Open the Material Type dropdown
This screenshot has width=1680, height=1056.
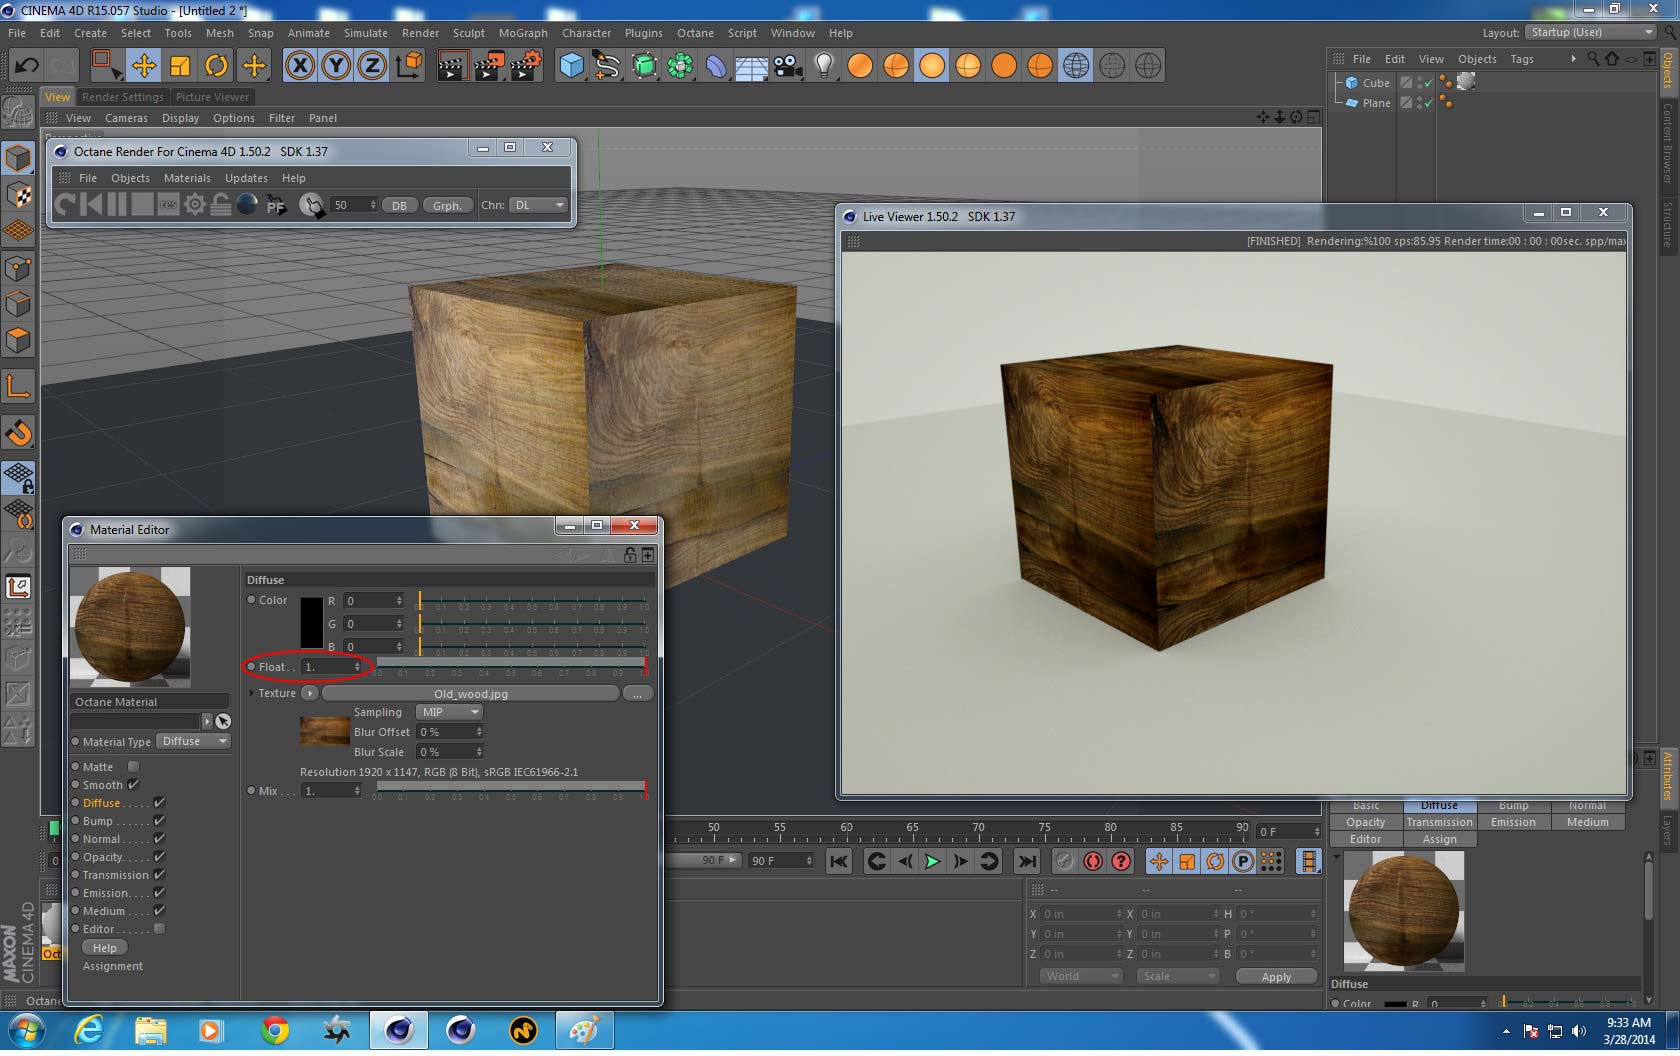click(x=194, y=742)
